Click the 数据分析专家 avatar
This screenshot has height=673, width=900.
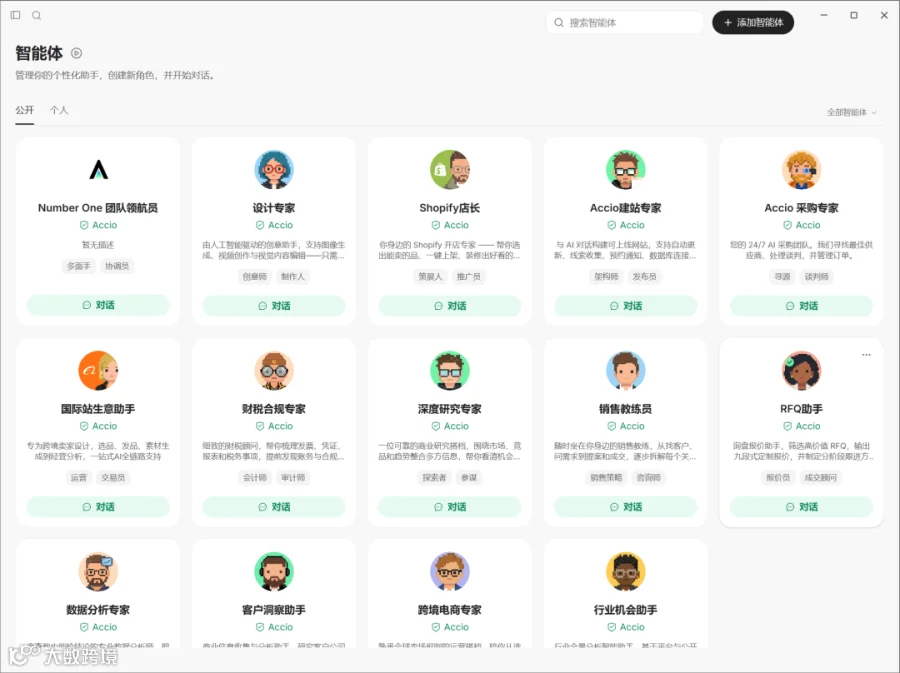pyautogui.click(x=98, y=571)
